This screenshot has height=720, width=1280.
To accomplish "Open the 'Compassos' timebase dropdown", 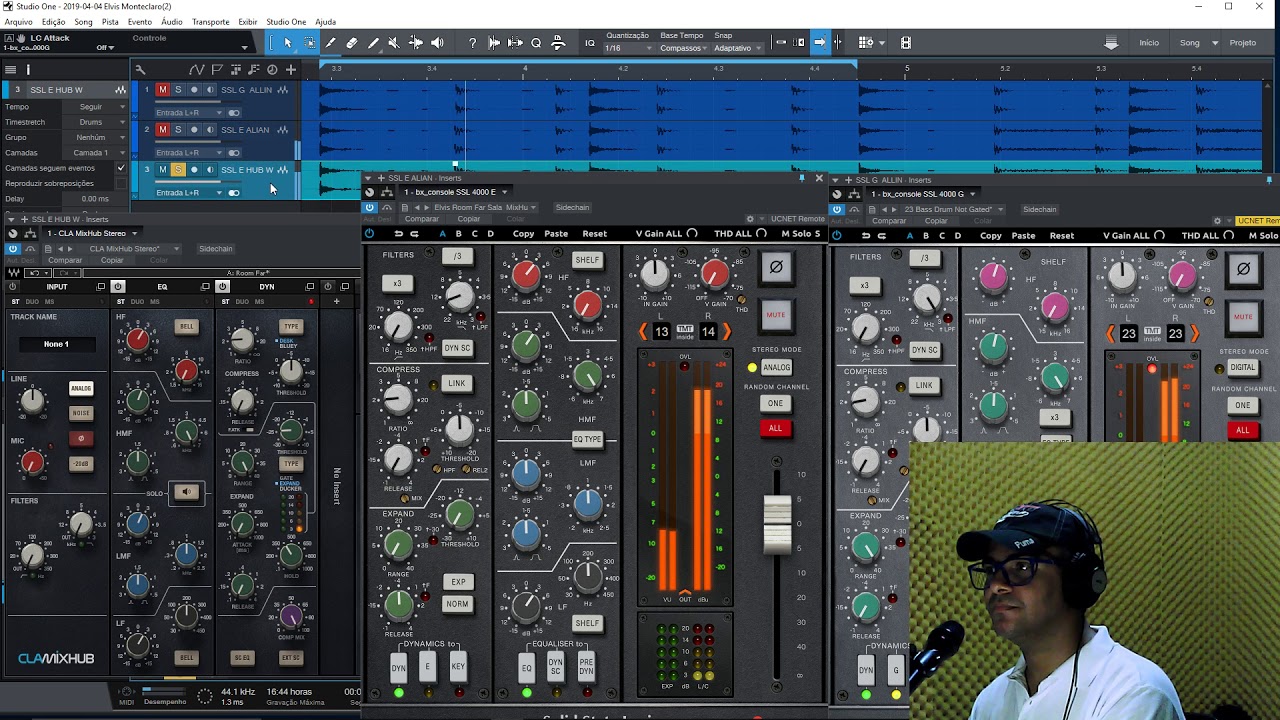I will pos(684,48).
